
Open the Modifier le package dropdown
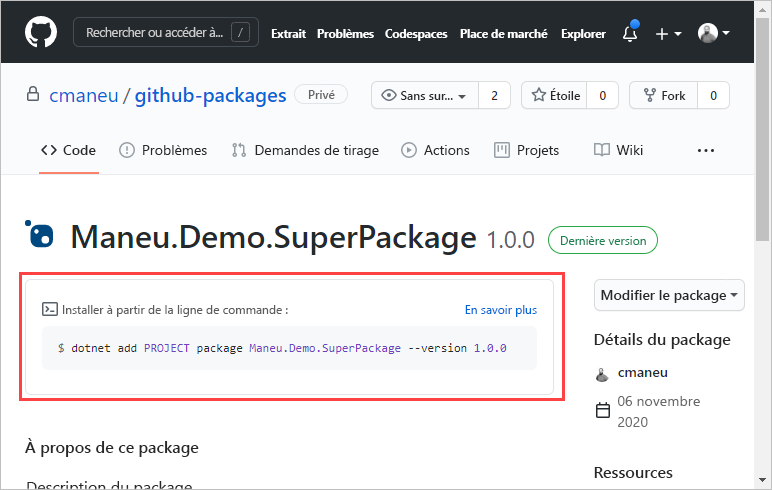click(x=669, y=295)
